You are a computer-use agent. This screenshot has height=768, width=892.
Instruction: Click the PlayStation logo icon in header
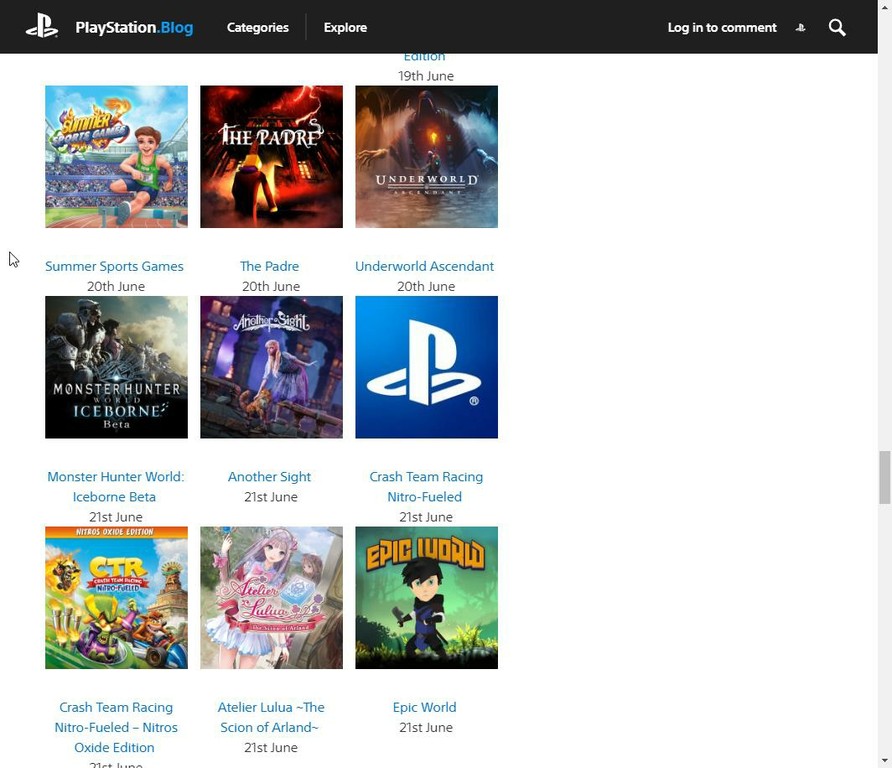point(42,27)
